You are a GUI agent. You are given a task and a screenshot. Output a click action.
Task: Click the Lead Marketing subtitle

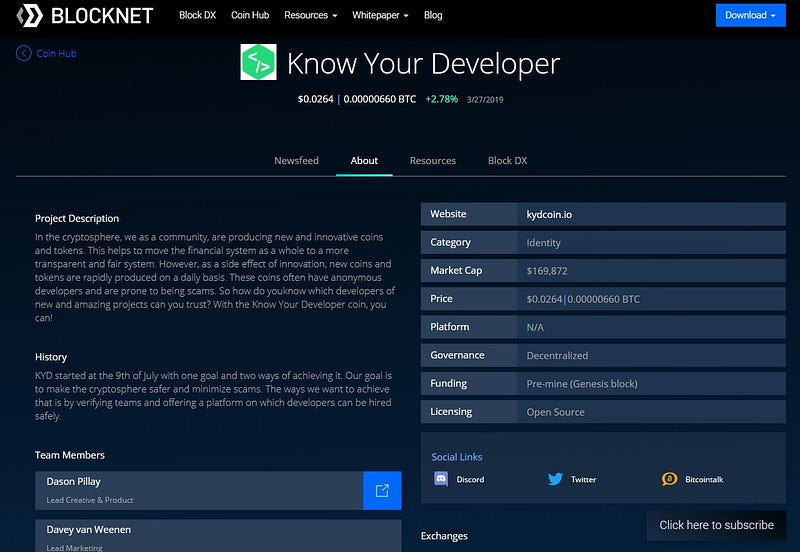[74, 548]
